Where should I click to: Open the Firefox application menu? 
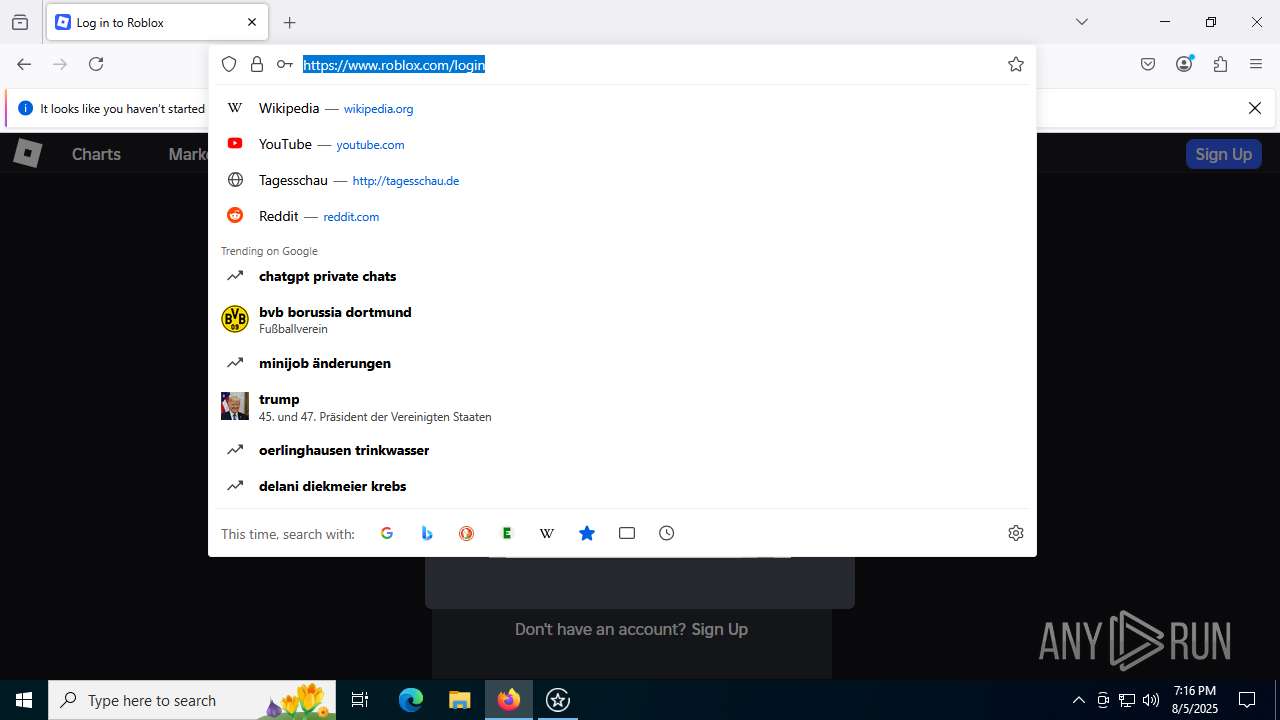coord(1256,64)
